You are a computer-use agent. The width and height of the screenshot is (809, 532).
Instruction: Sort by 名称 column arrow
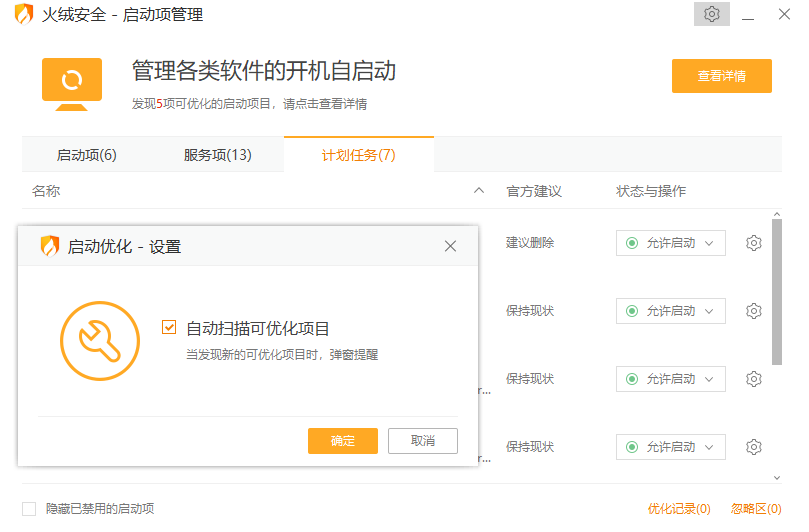(479, 191)
